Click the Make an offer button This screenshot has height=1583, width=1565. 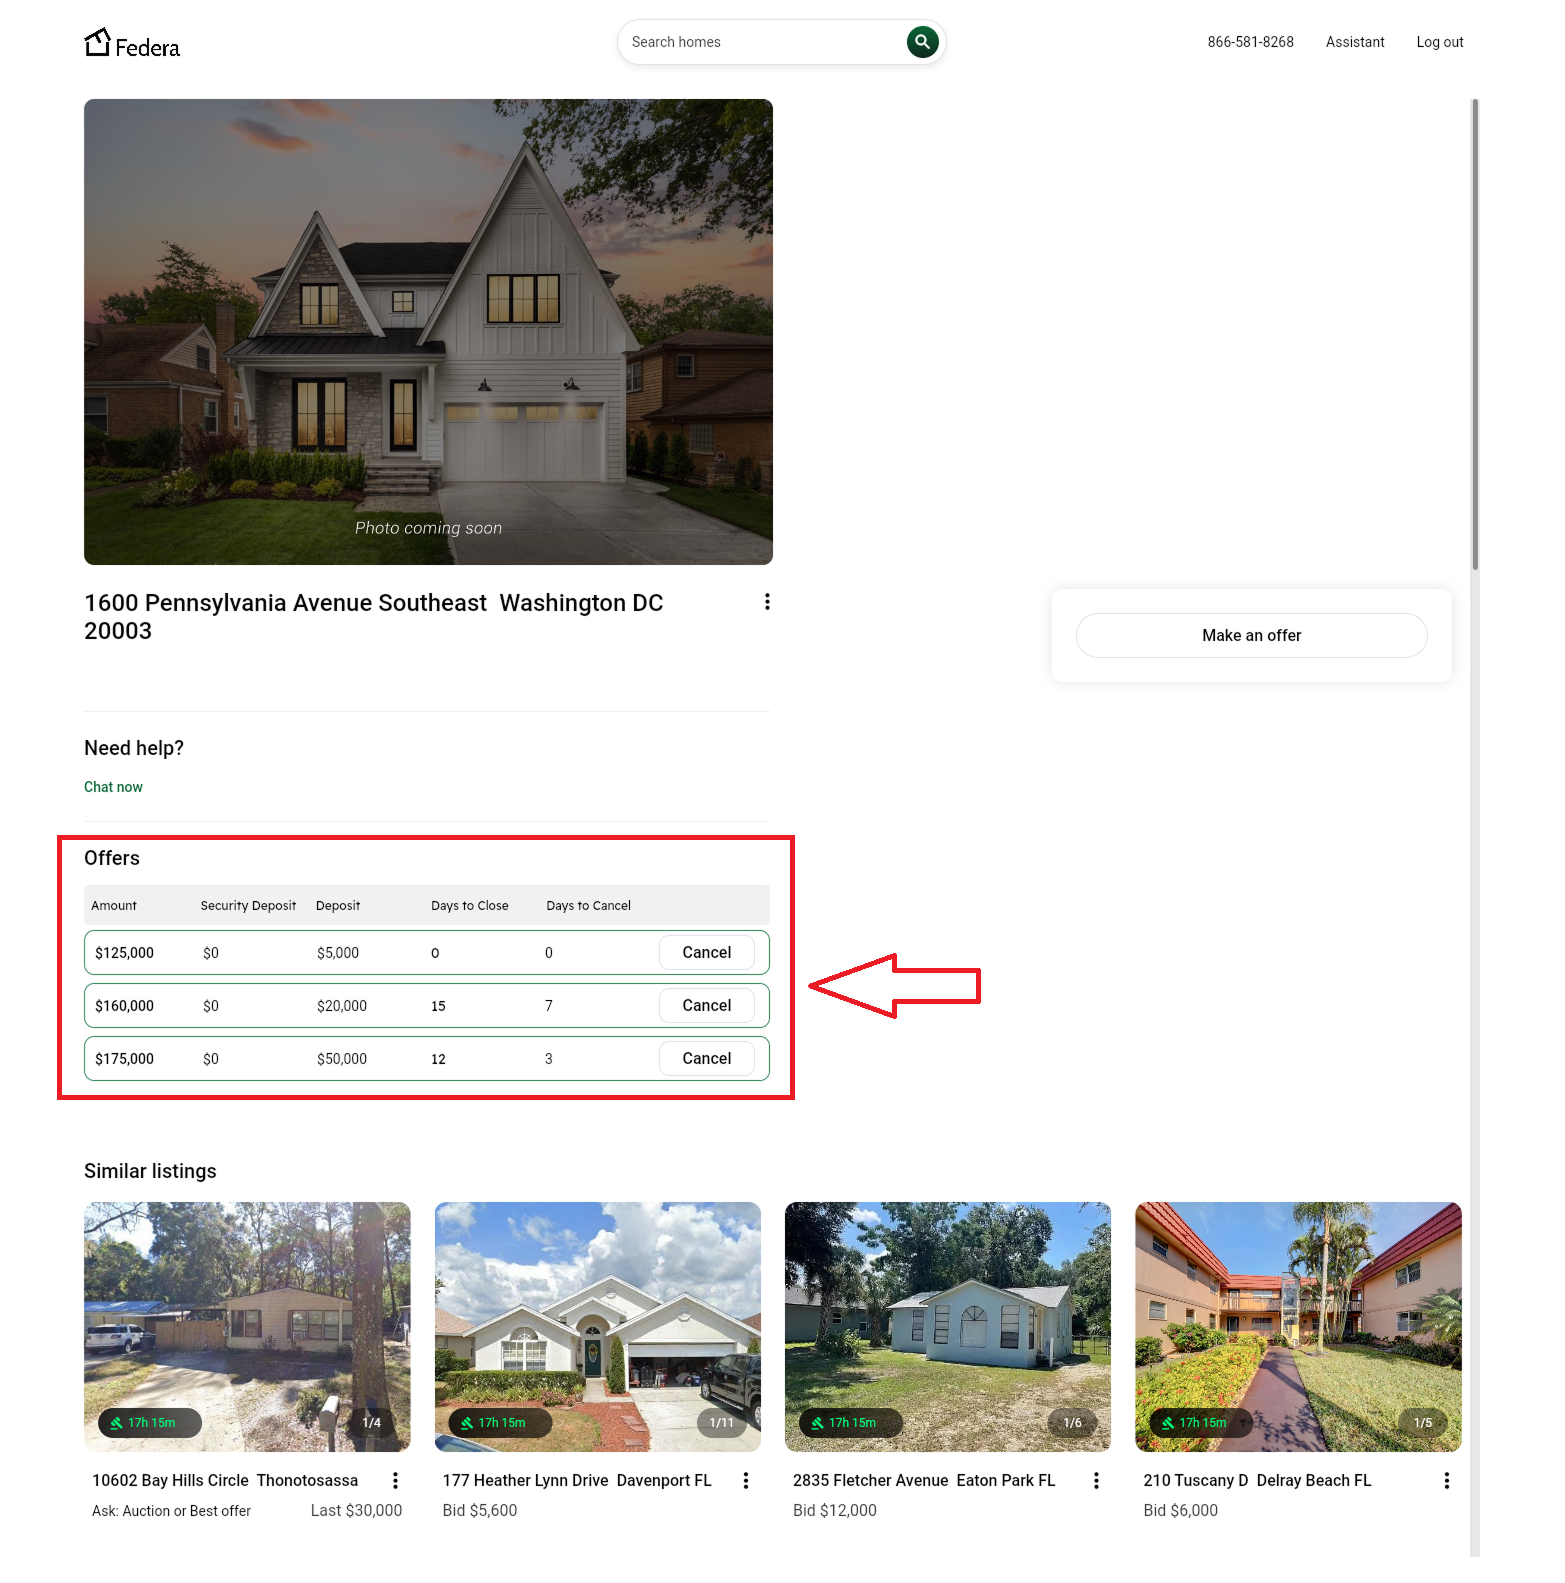click(x=1252, y=636)
